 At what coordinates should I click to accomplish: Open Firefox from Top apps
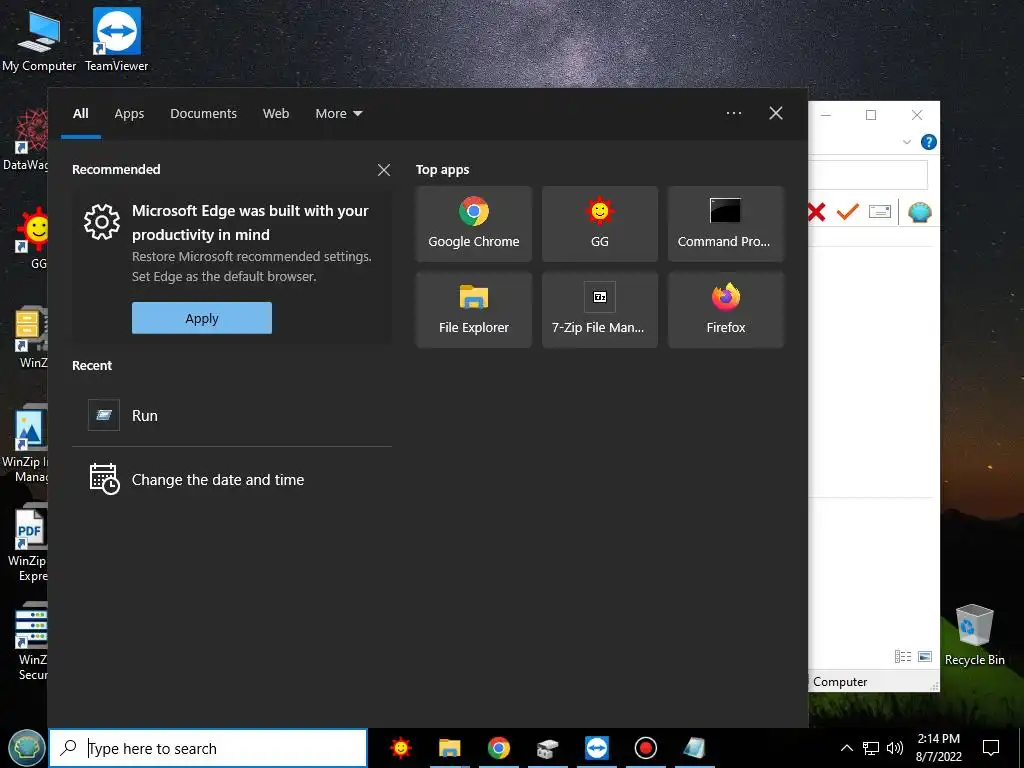click(x=725, y=310)
